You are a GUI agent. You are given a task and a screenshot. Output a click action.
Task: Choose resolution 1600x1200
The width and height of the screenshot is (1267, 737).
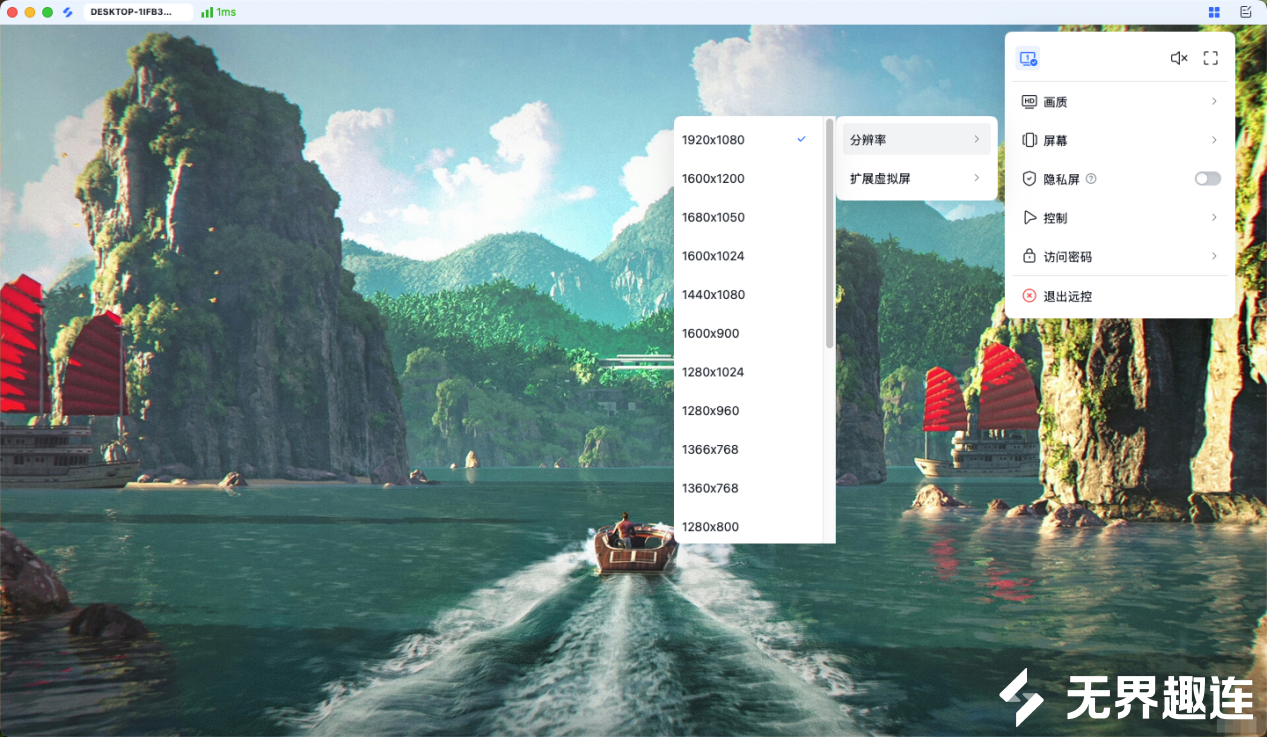point(748,178)
